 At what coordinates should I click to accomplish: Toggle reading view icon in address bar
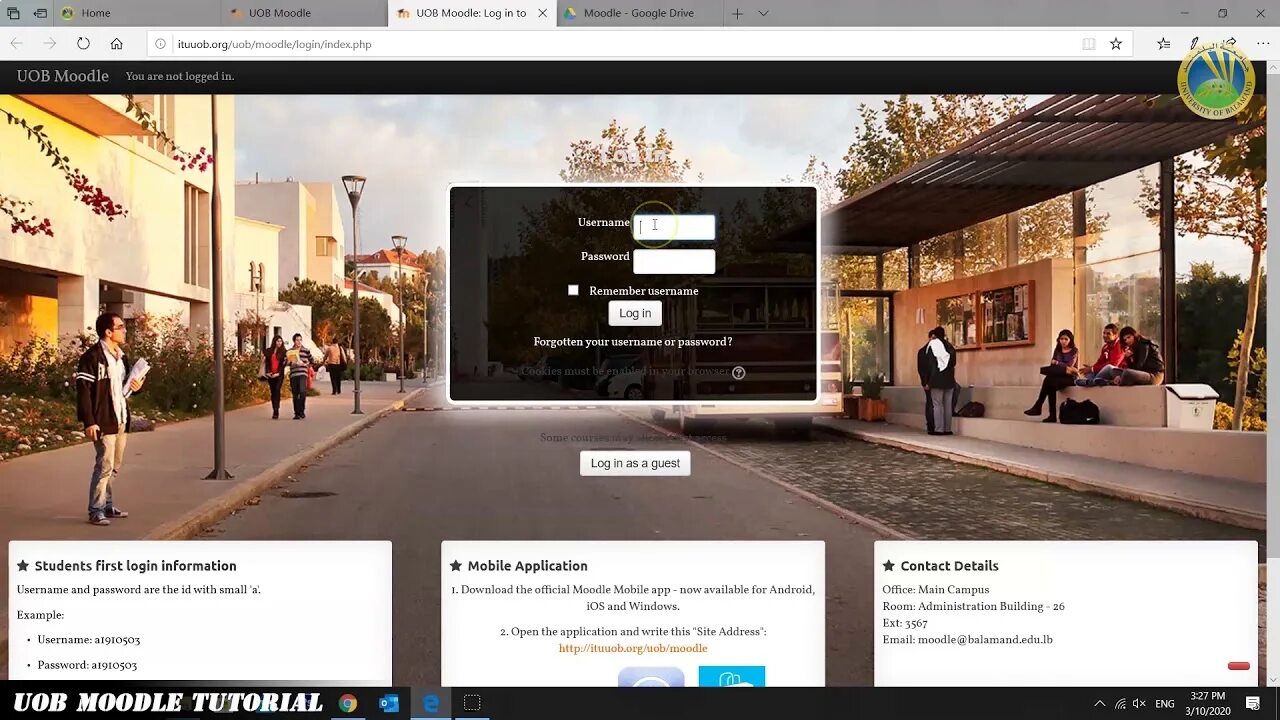[x=1088, y=44]
